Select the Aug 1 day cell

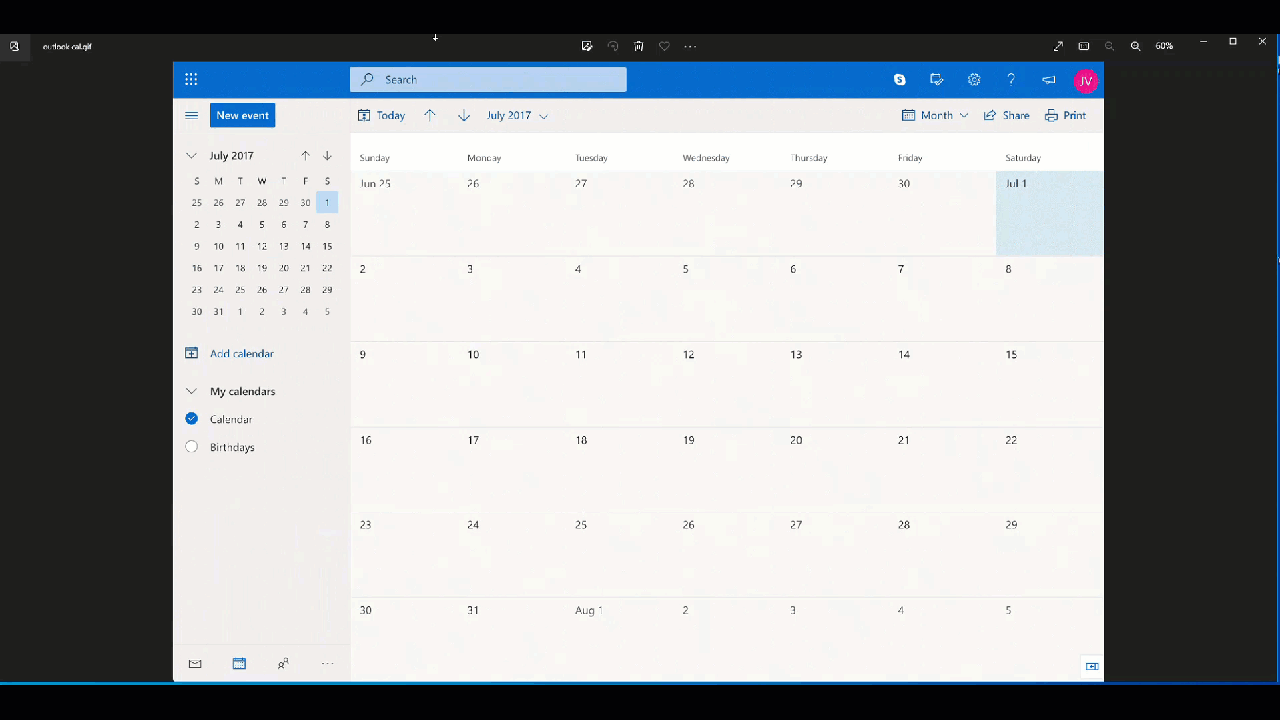coord(620,639)
